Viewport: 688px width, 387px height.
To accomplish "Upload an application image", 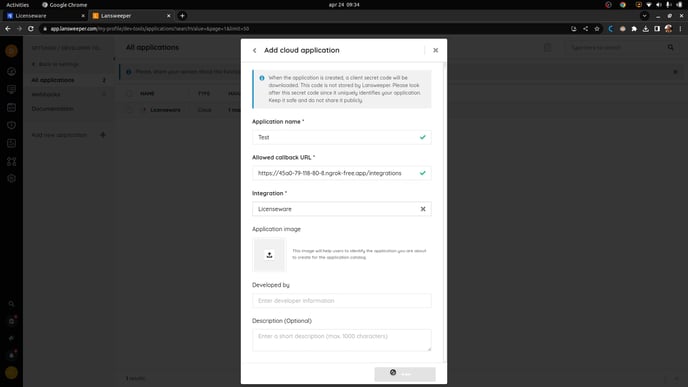I will 269,255.
